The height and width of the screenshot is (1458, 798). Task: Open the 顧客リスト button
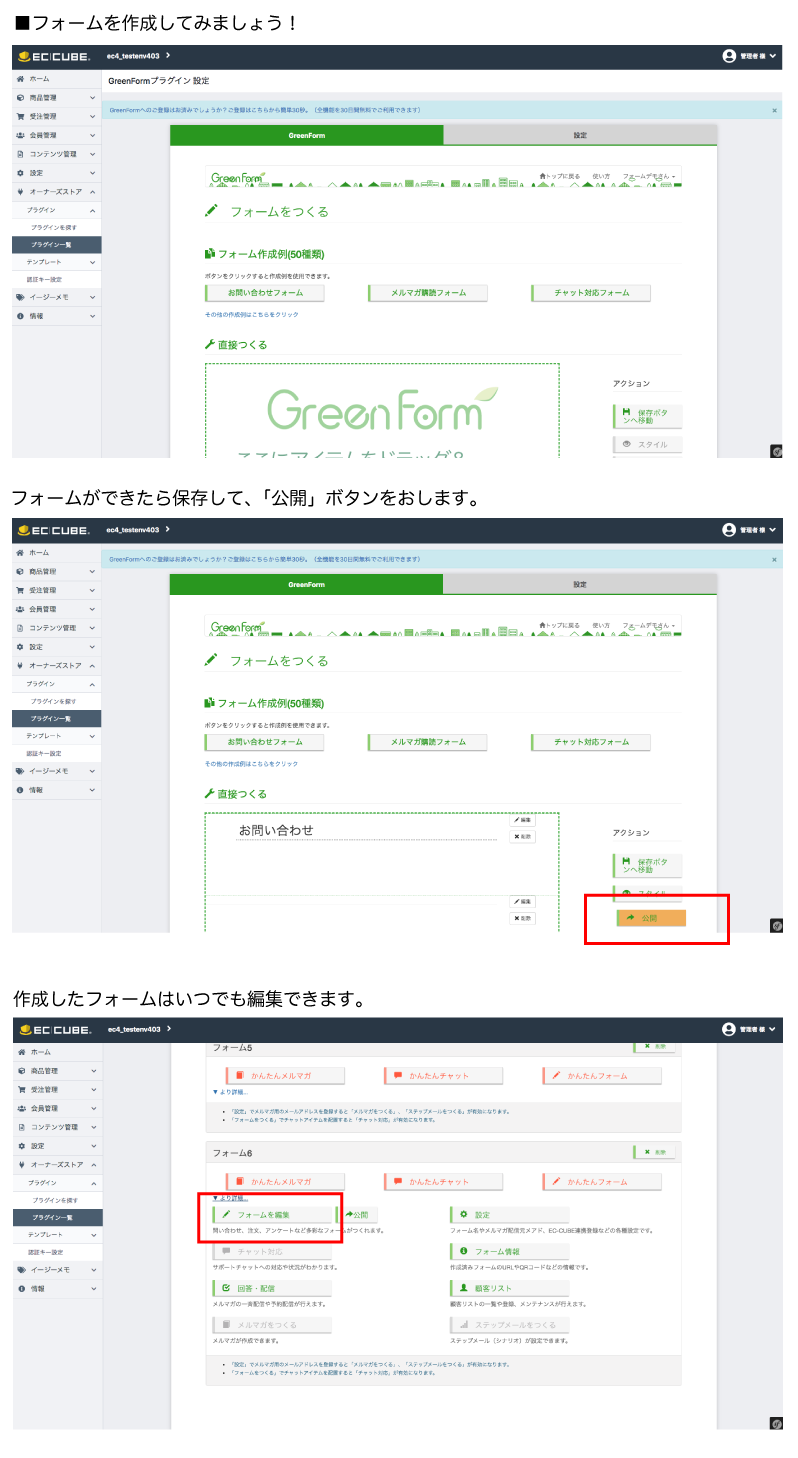[x=509, y=1288]
